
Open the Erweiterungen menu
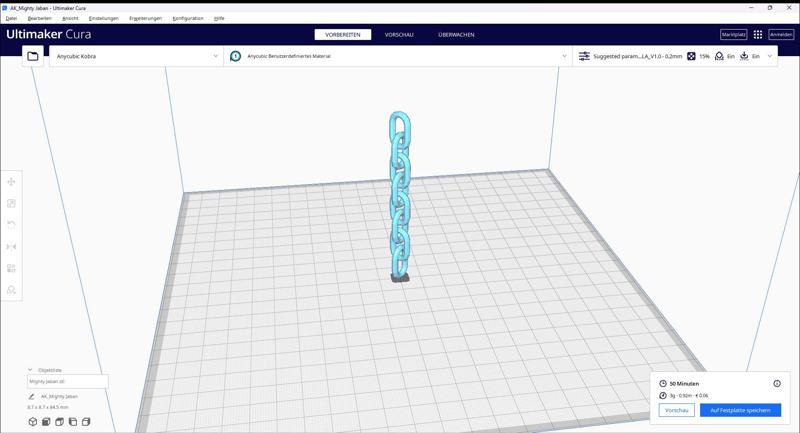(x=145, y=18)
